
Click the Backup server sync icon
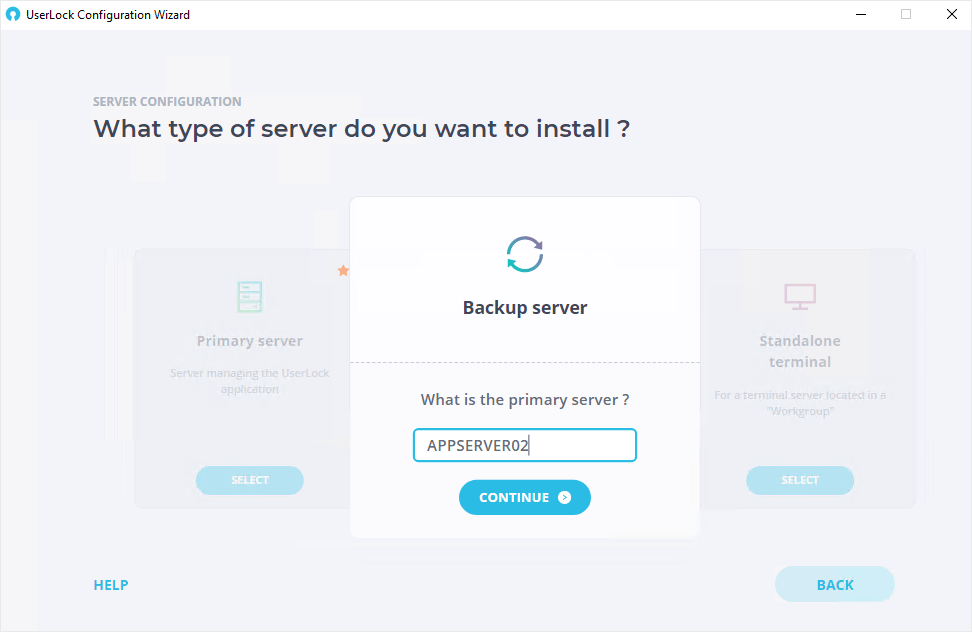pos(525,254)
